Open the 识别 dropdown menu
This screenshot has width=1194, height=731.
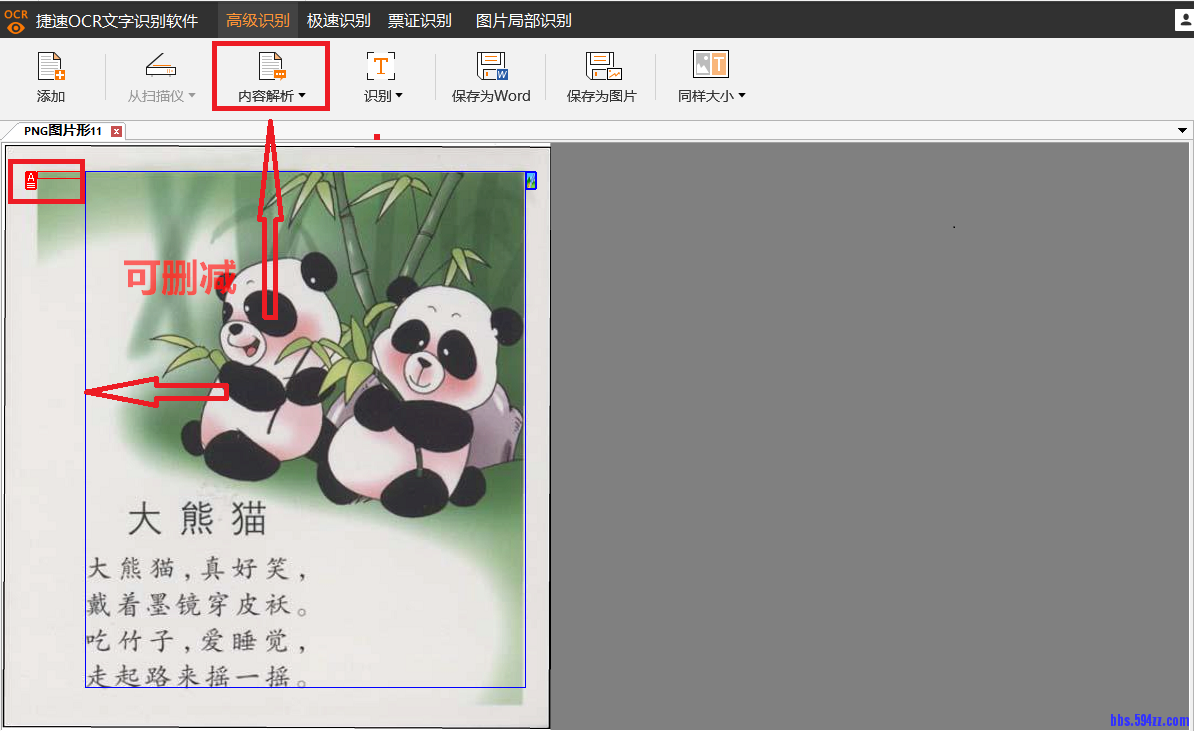tap(401, 96)
